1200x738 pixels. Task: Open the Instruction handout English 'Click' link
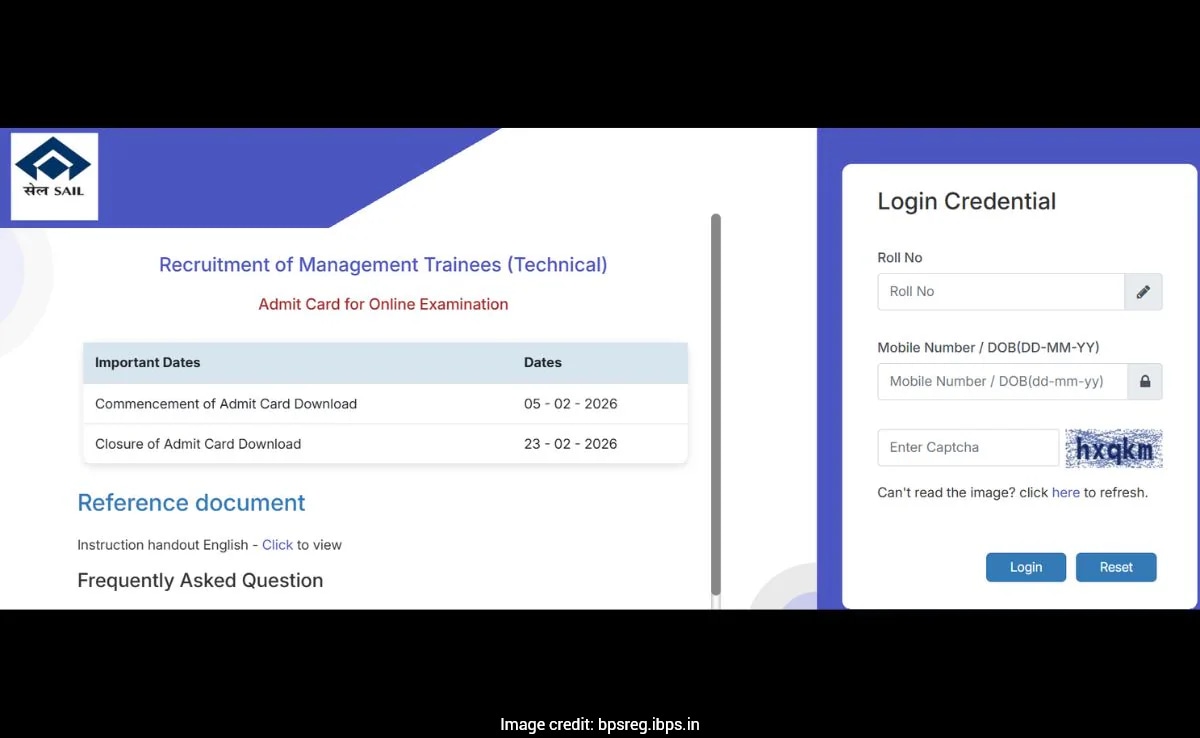[277, 545]
